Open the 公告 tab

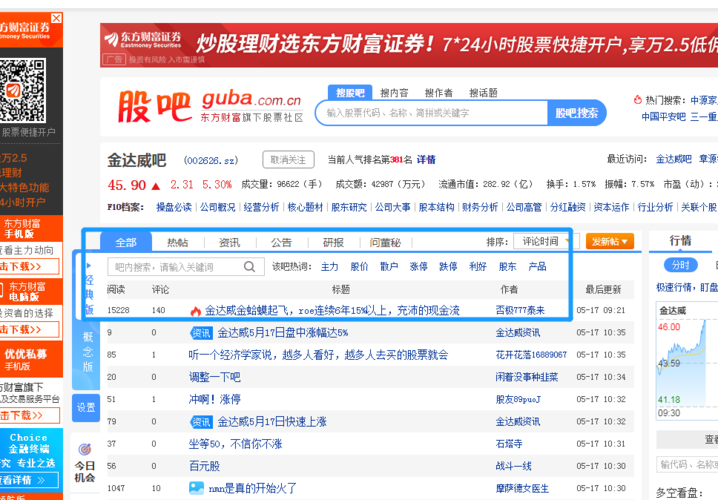click(281, 242)
